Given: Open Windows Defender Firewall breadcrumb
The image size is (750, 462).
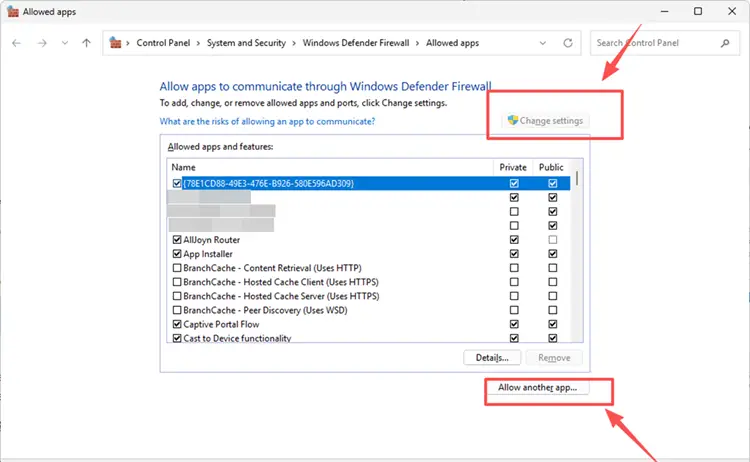Looking at the screenshot, I should 356,43.
